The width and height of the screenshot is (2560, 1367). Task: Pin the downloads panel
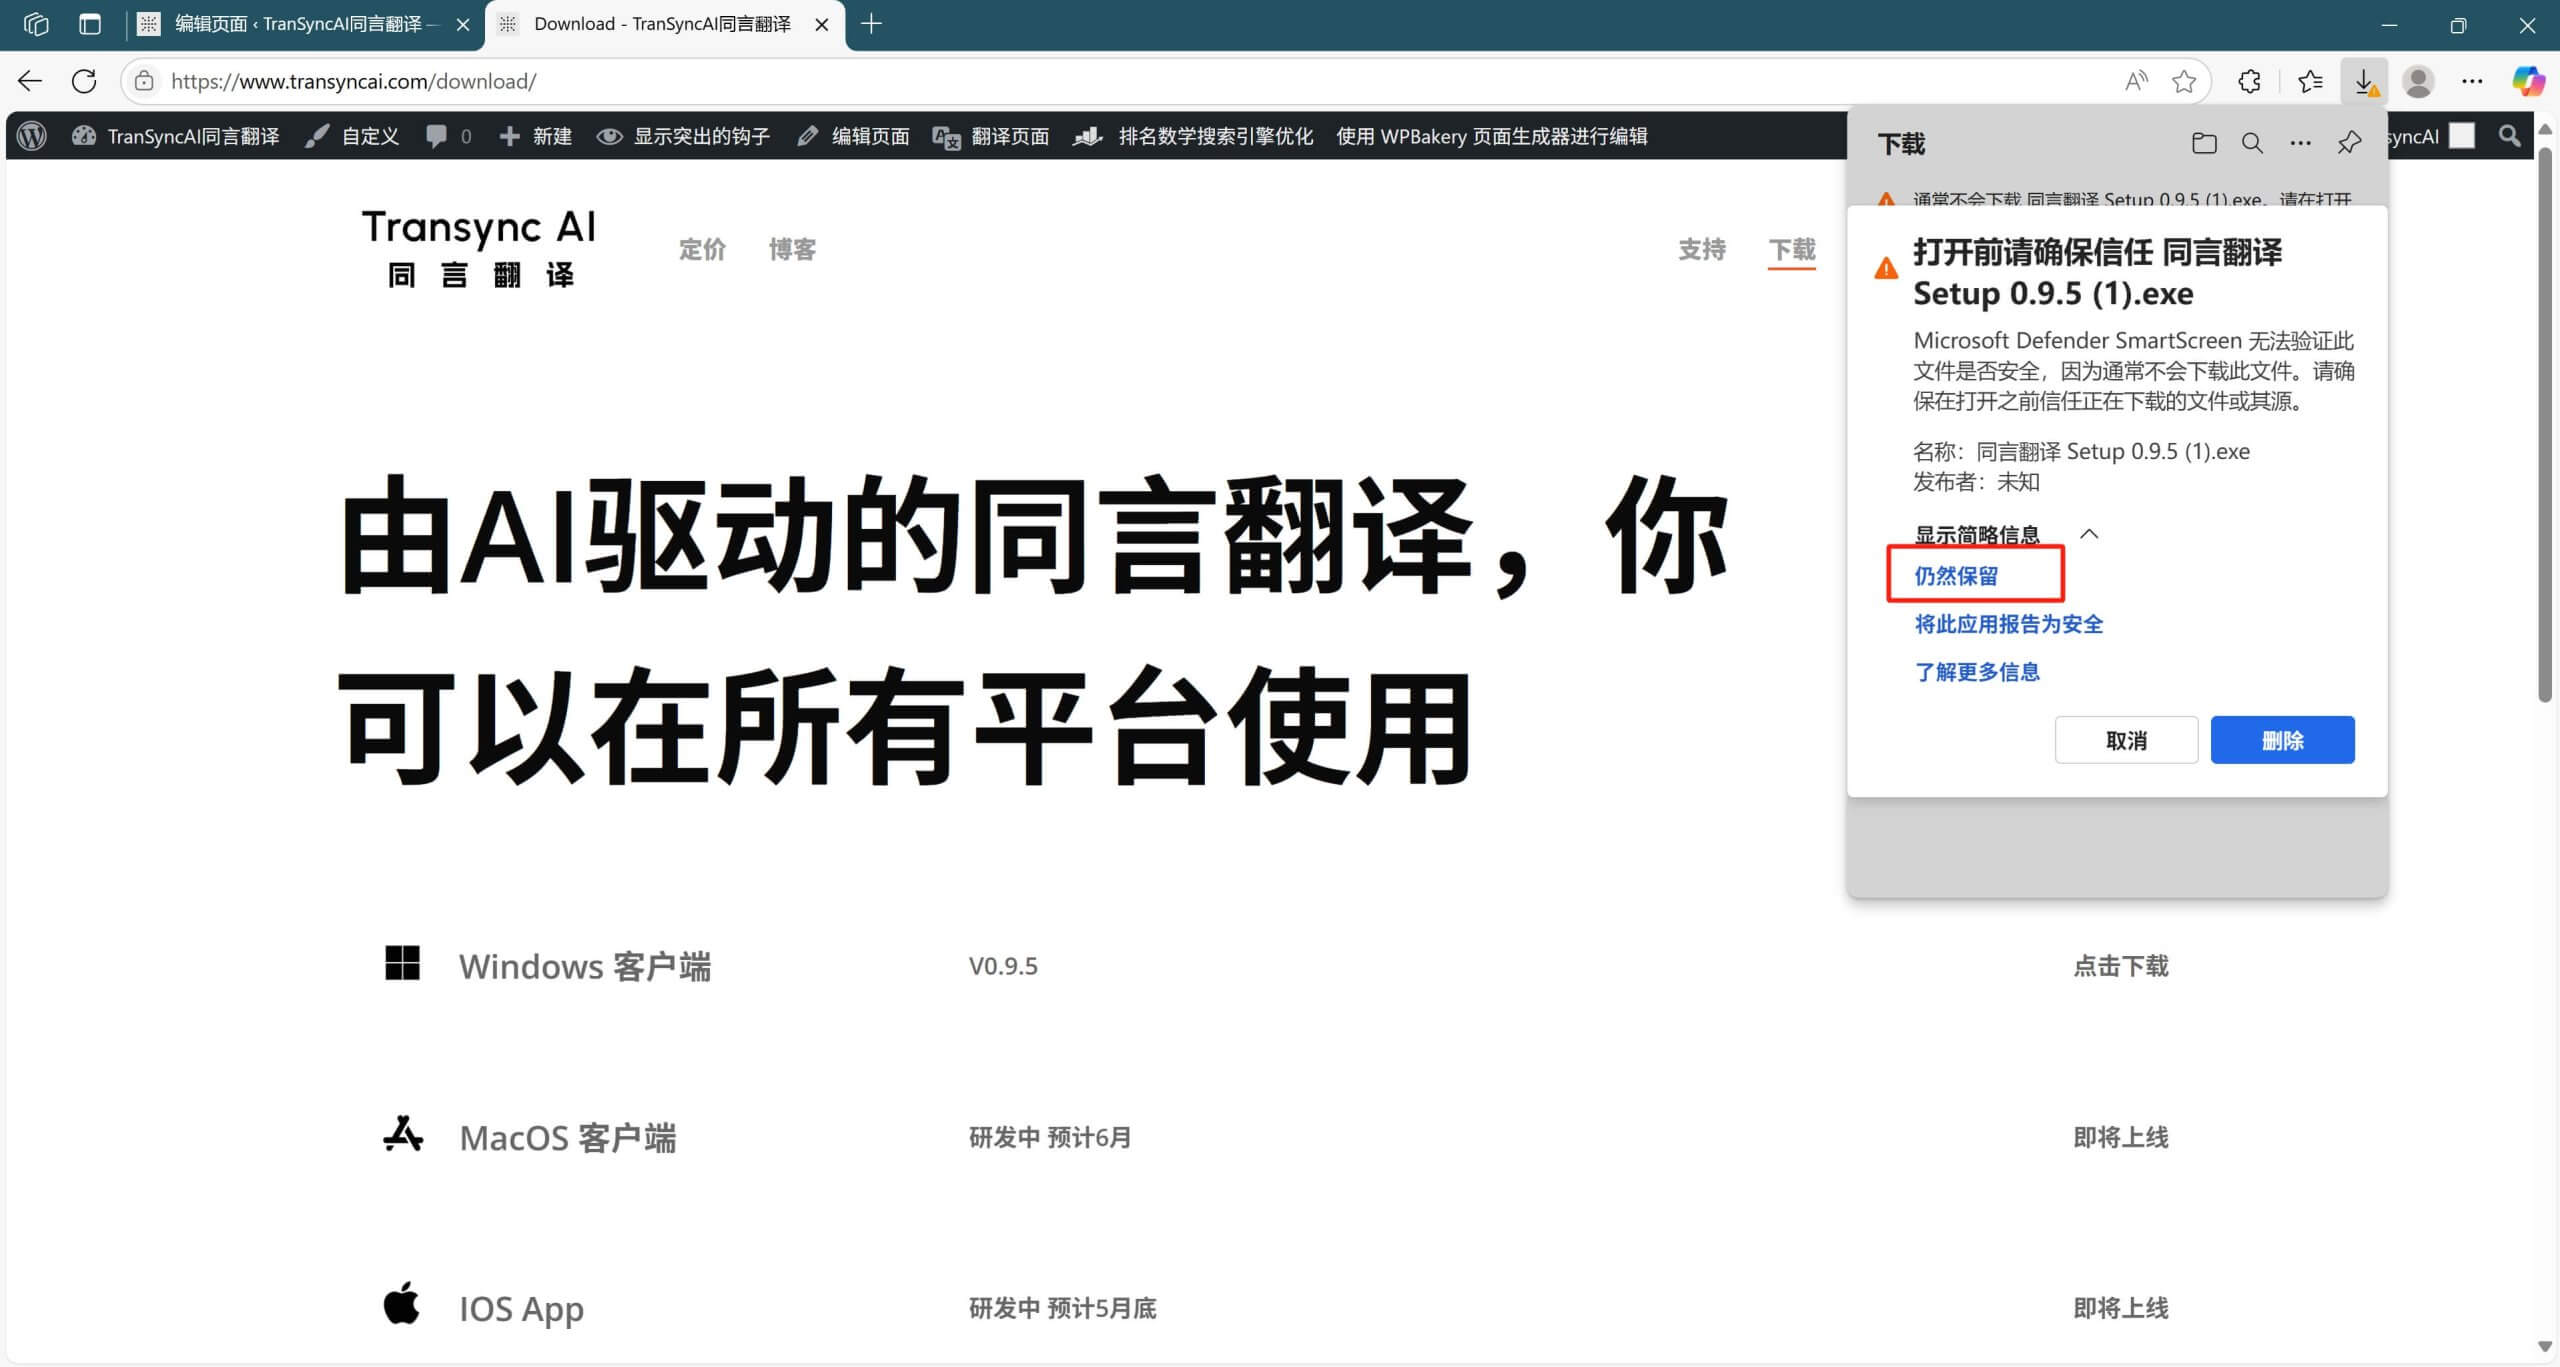(2349, 143)
